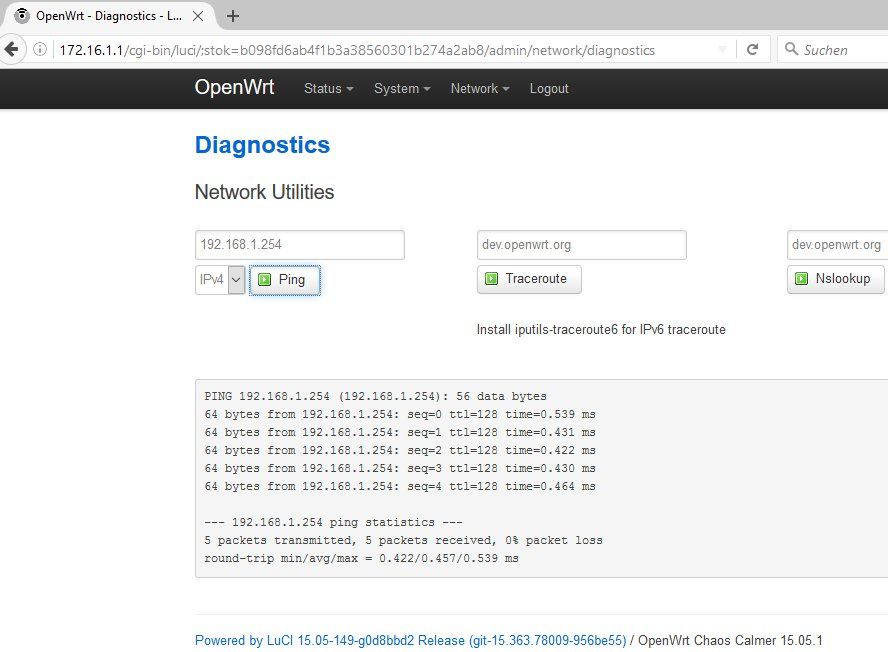Expand the Status menu

tap(328, 88)
